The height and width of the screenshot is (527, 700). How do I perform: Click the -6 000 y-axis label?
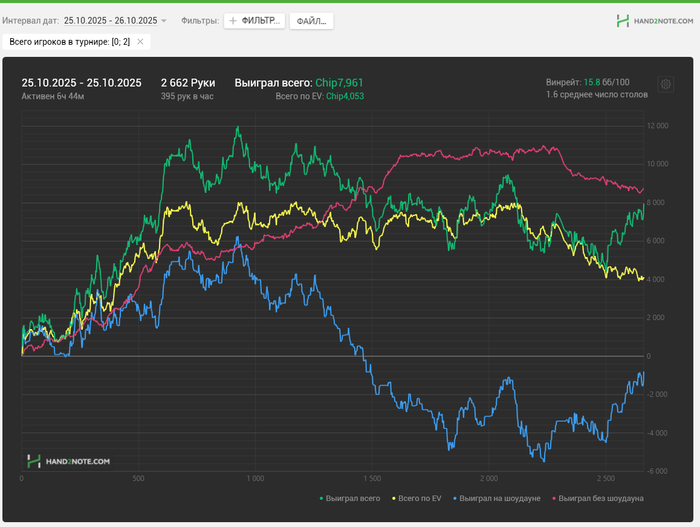point(656,471)
